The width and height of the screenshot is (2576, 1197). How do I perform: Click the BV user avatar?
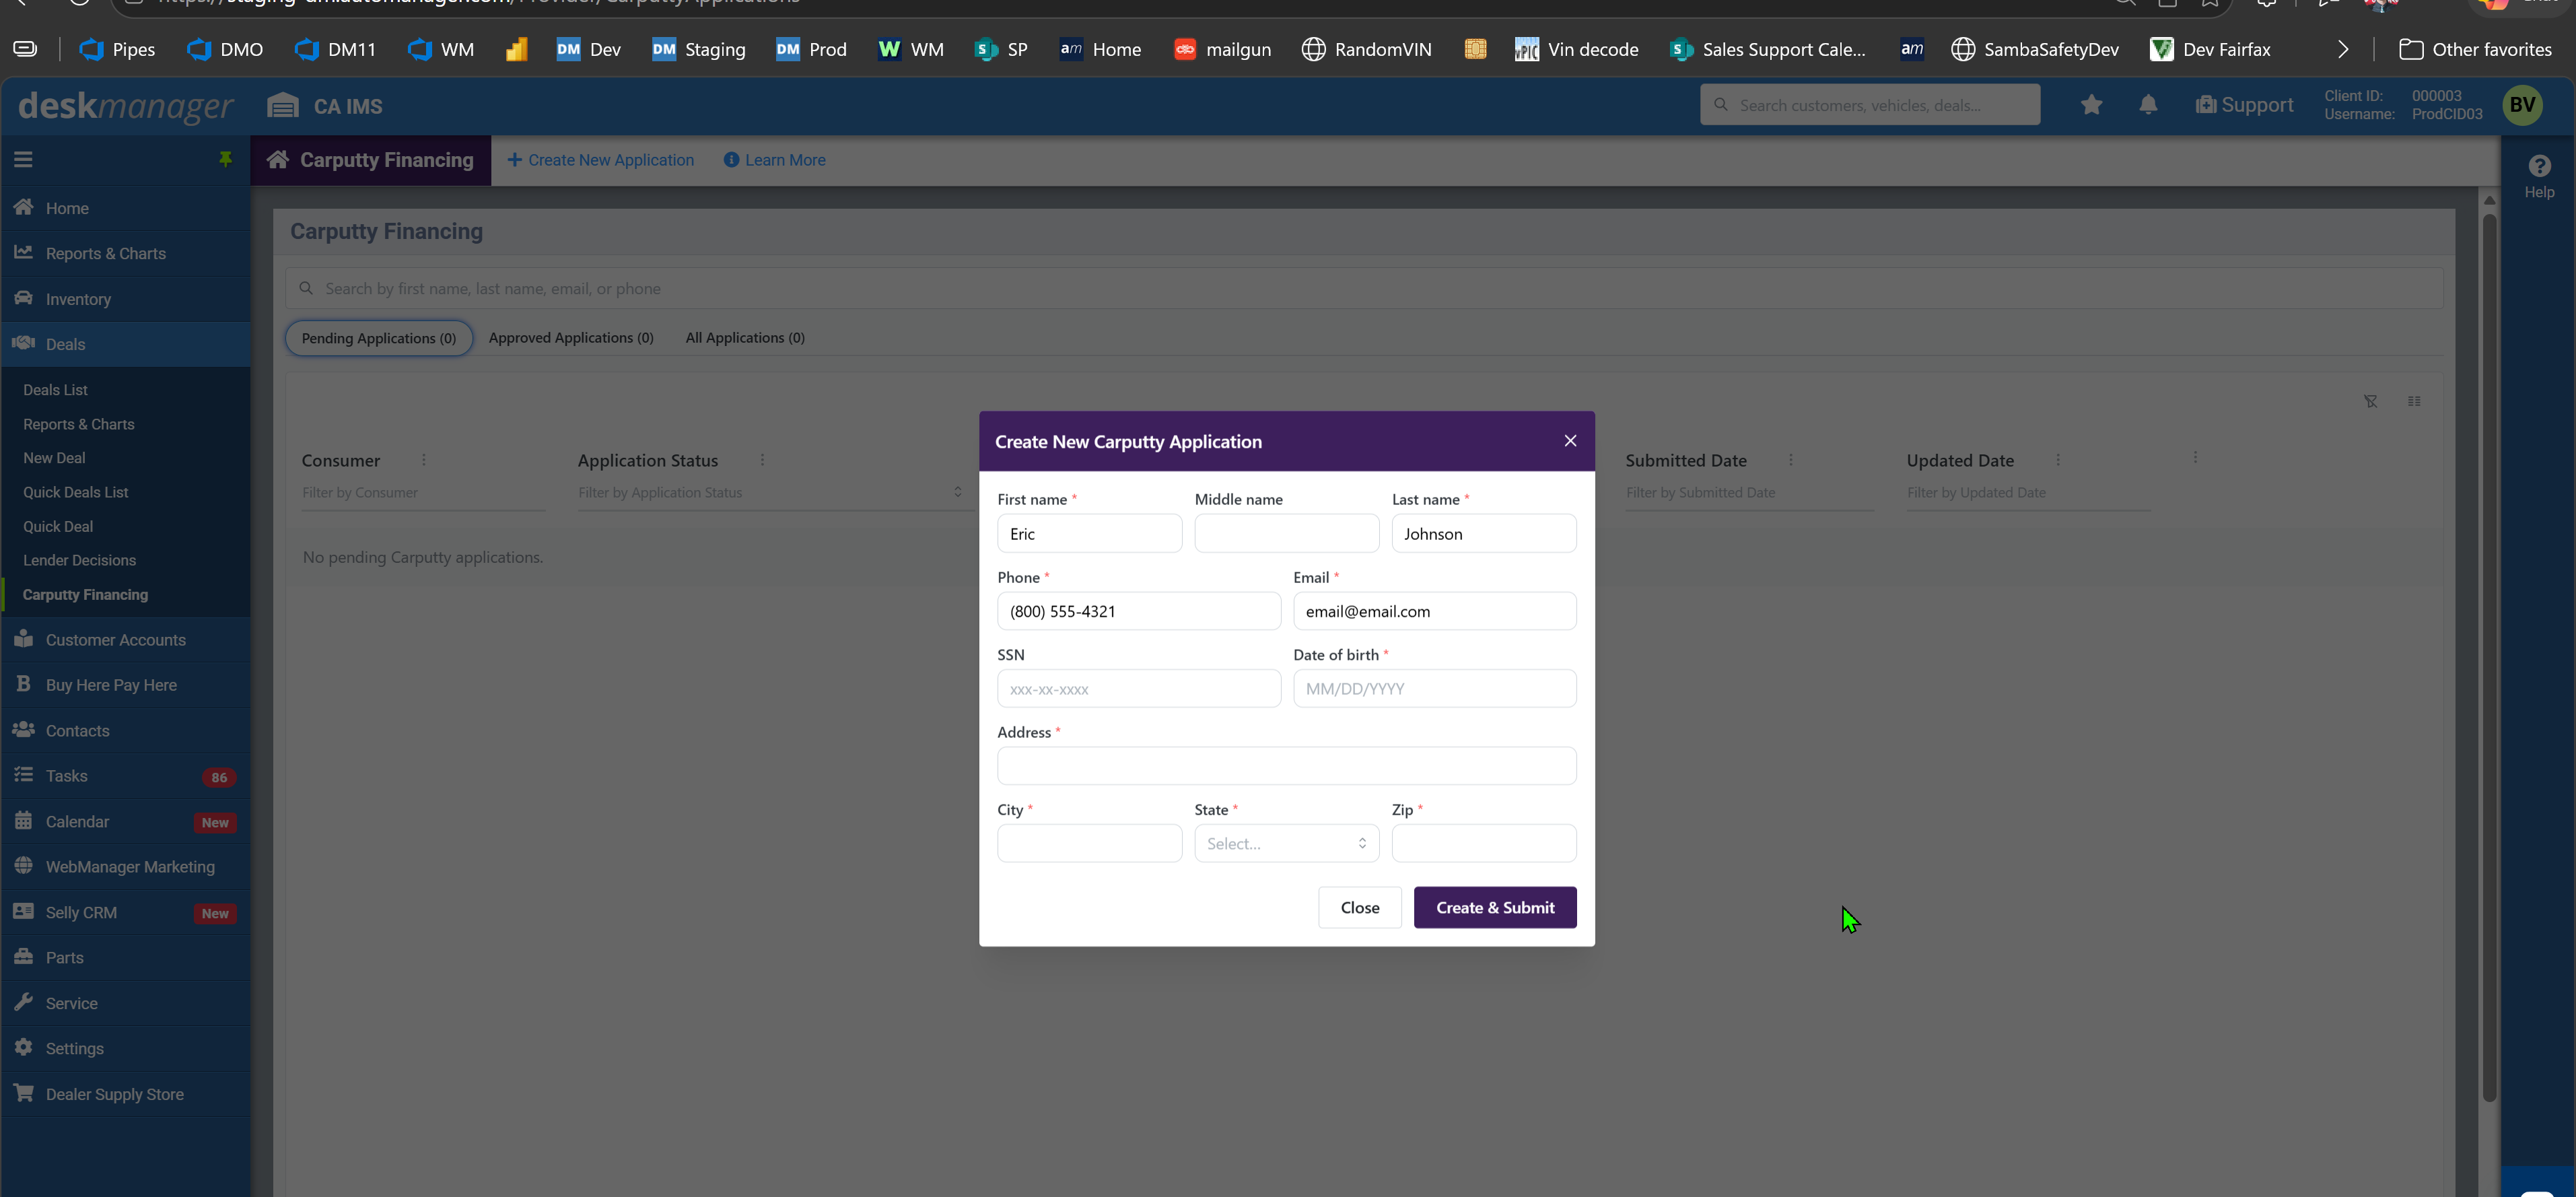[2522, 105]
